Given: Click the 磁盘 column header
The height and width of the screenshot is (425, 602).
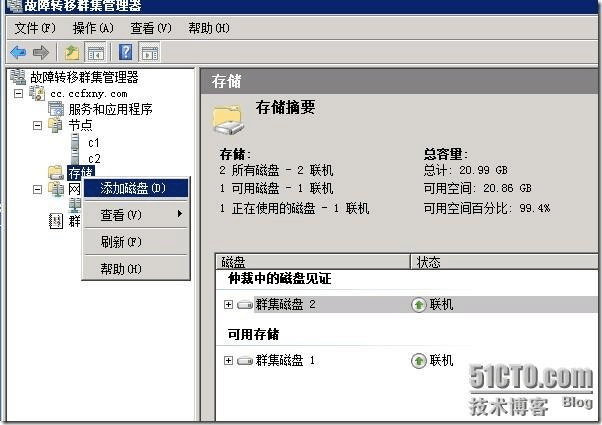Looking at the screenshot, I should 312,261.
